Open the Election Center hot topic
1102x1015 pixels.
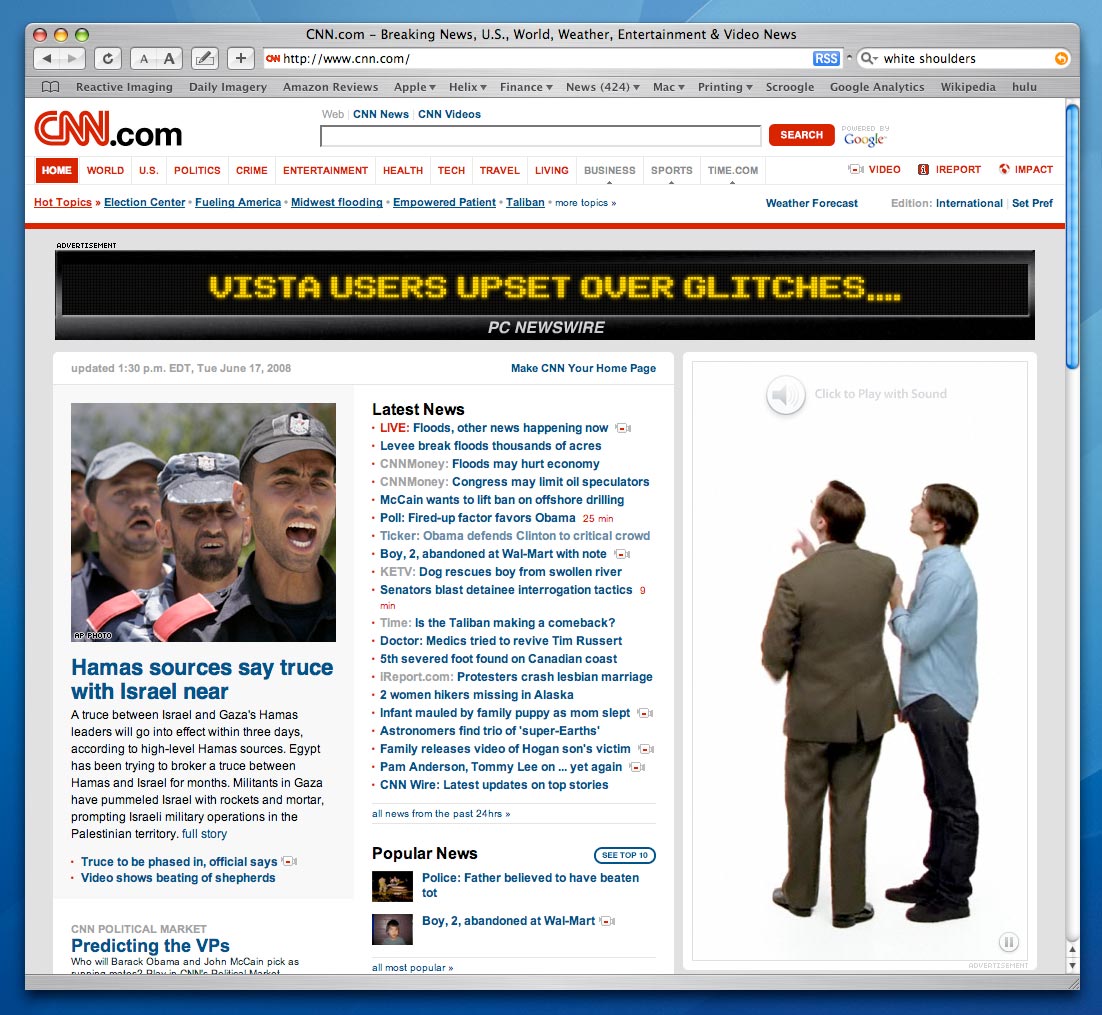pyautogui.click(x=145, y=202)
